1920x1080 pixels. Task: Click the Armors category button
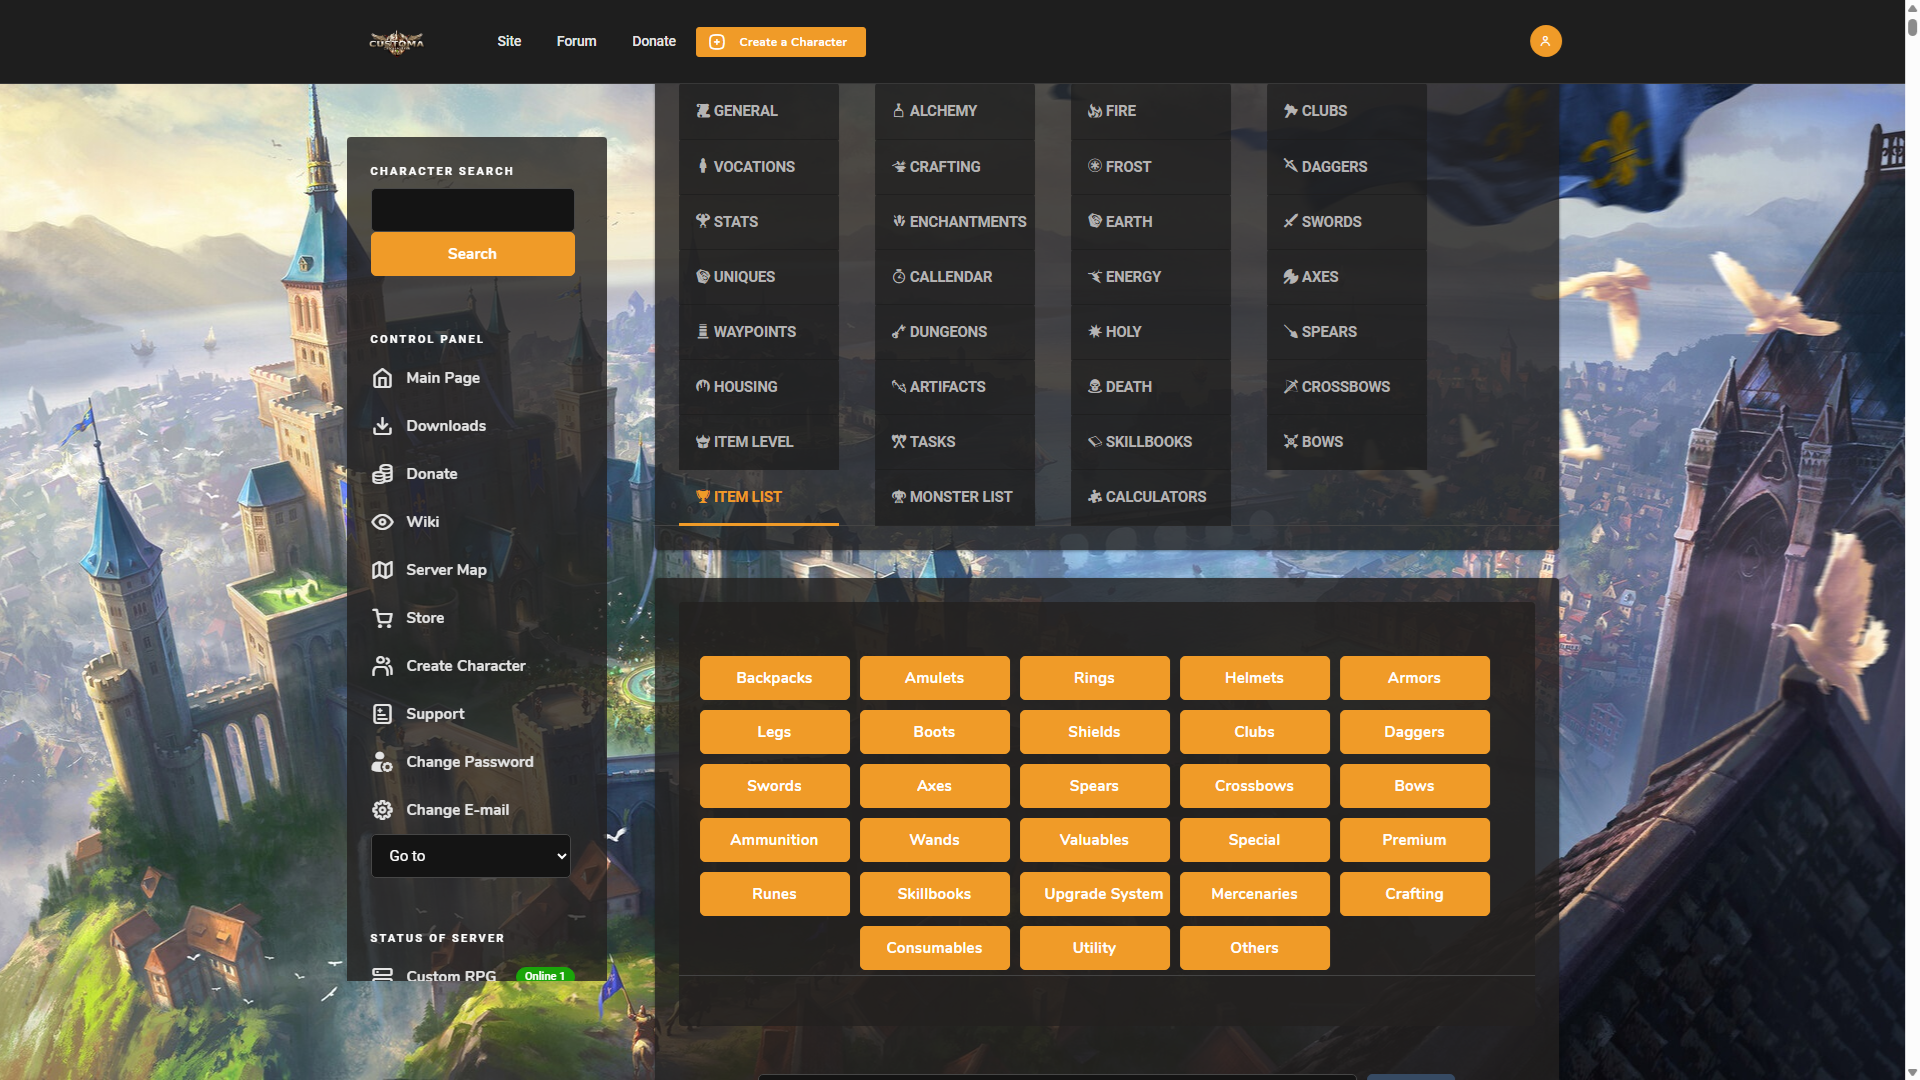[1415, 678]
